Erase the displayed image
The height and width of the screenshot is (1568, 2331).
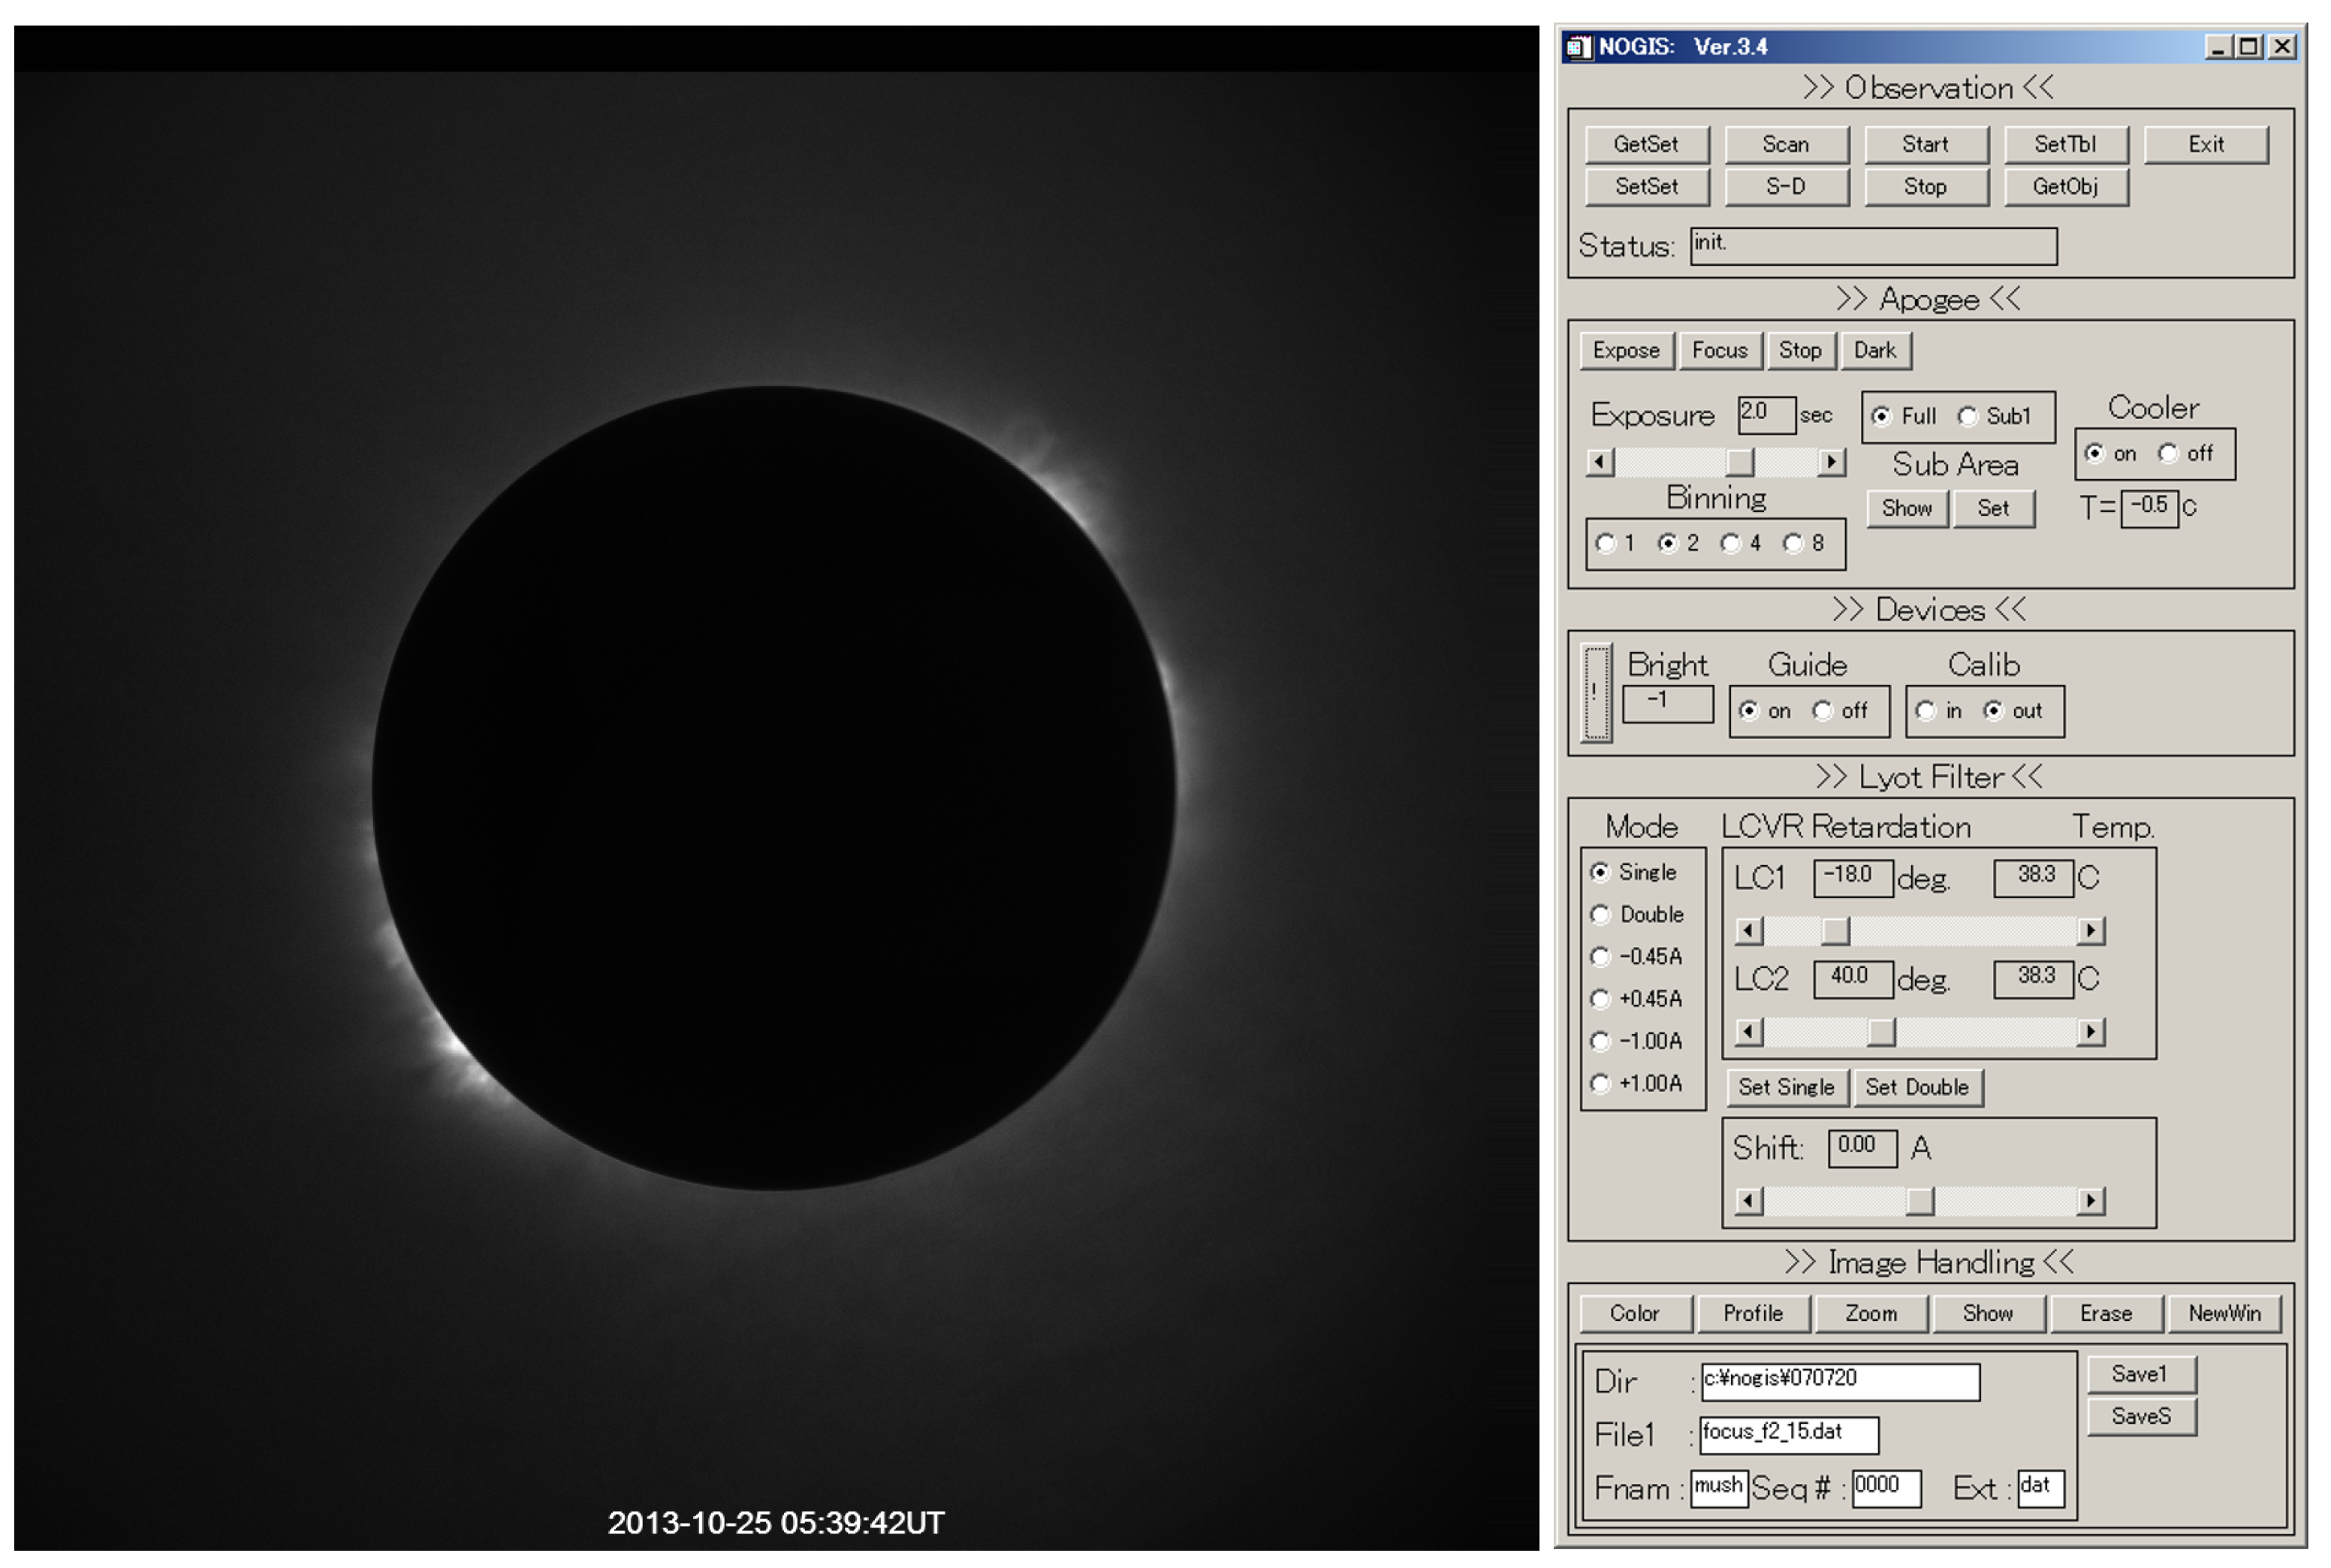[x=2105, y=1313]
